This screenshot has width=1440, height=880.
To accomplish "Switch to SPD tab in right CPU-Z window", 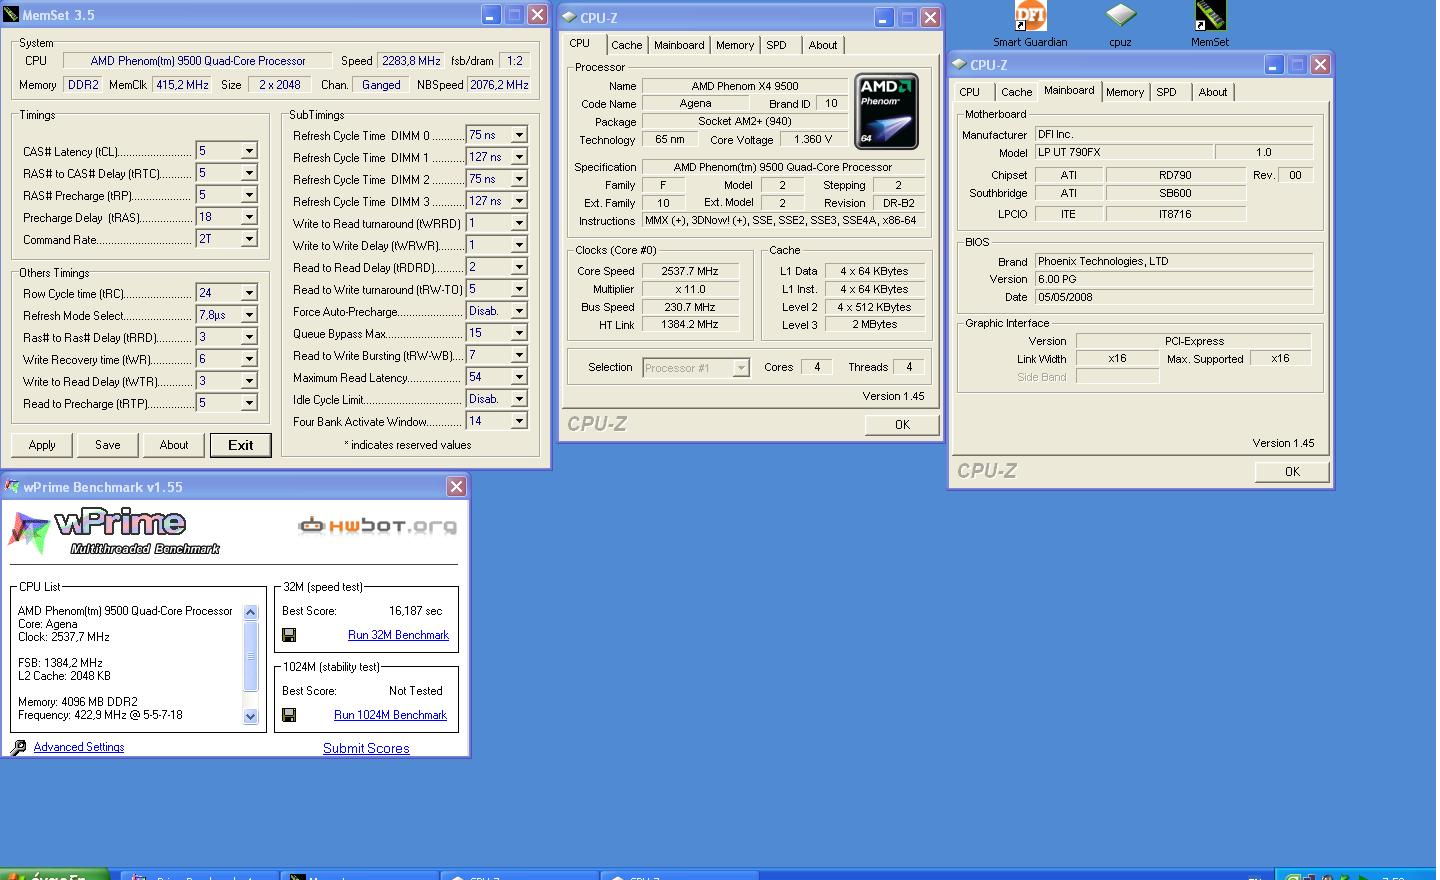I will [x=1167, y=92].
